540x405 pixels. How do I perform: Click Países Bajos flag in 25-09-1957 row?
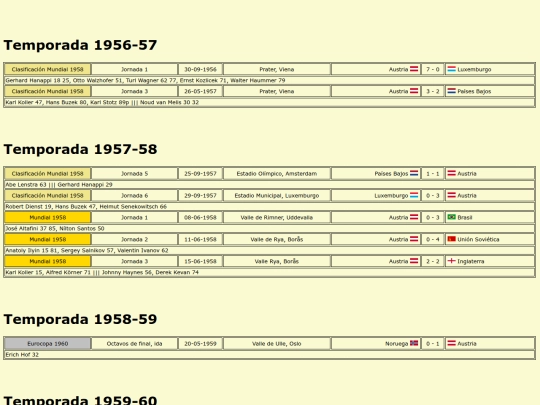414,174
